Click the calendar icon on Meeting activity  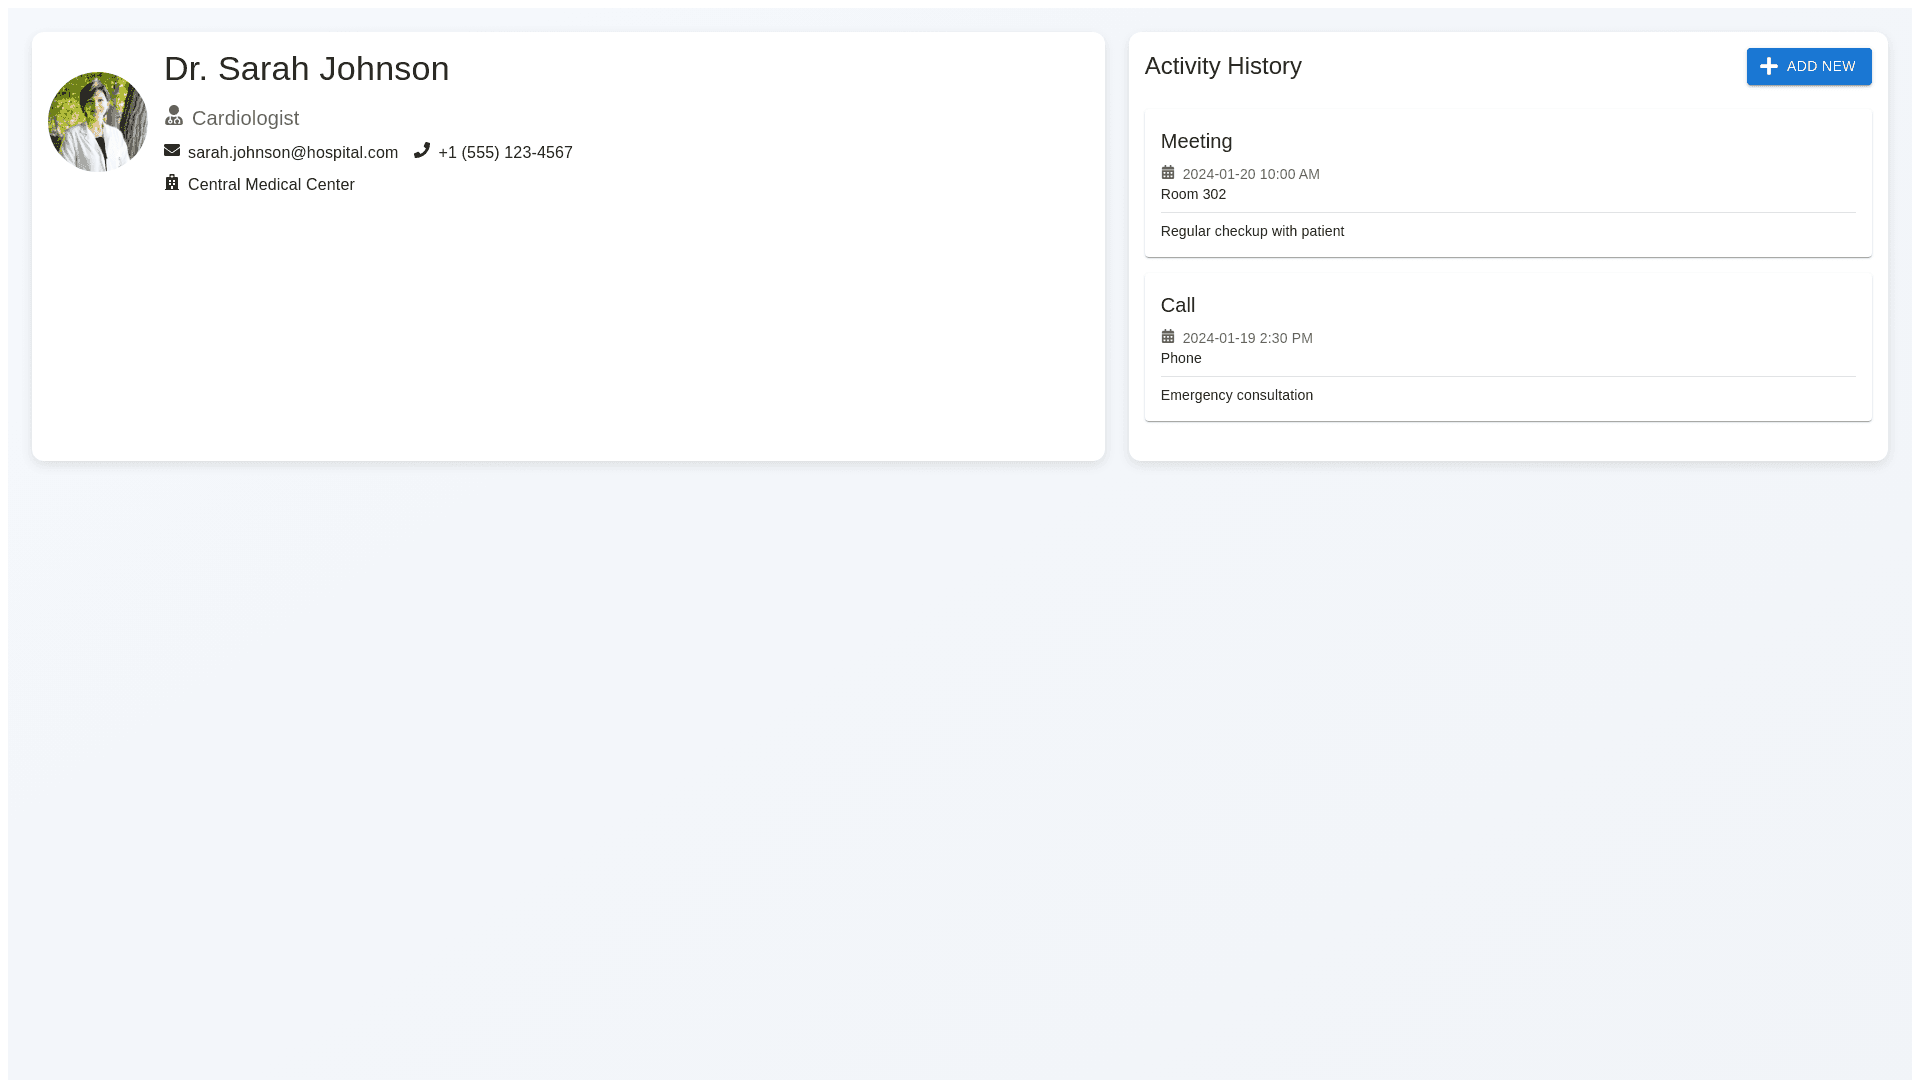1168,173
